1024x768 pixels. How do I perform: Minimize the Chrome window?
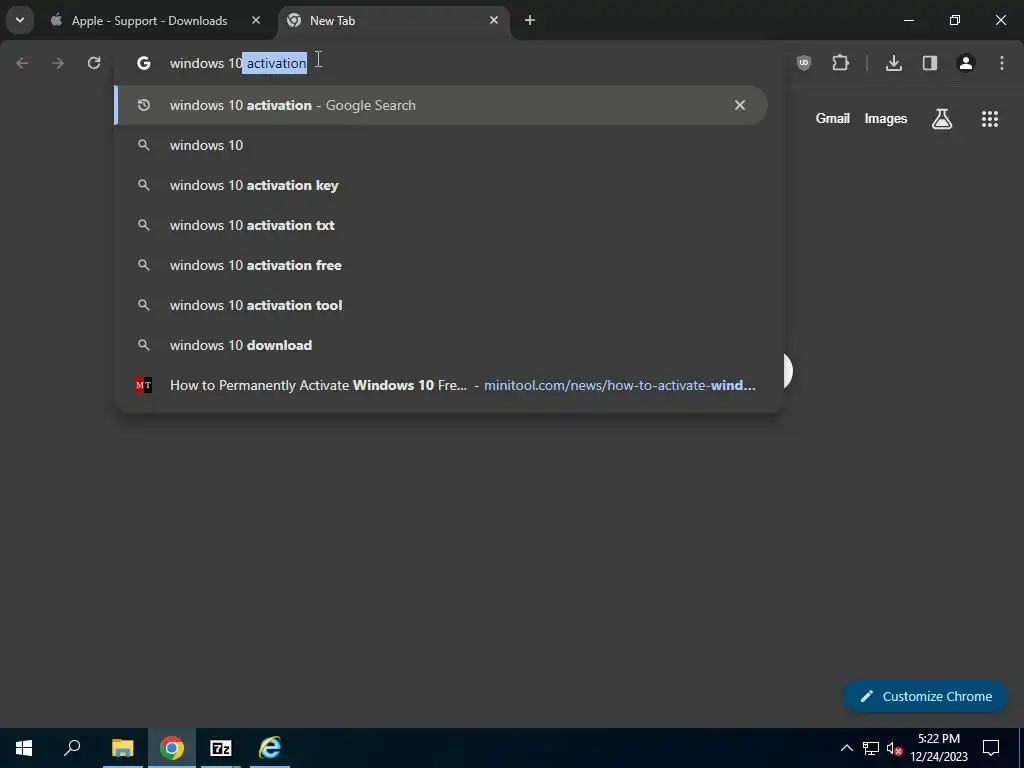pyautogui.click(x=908, y=20)
